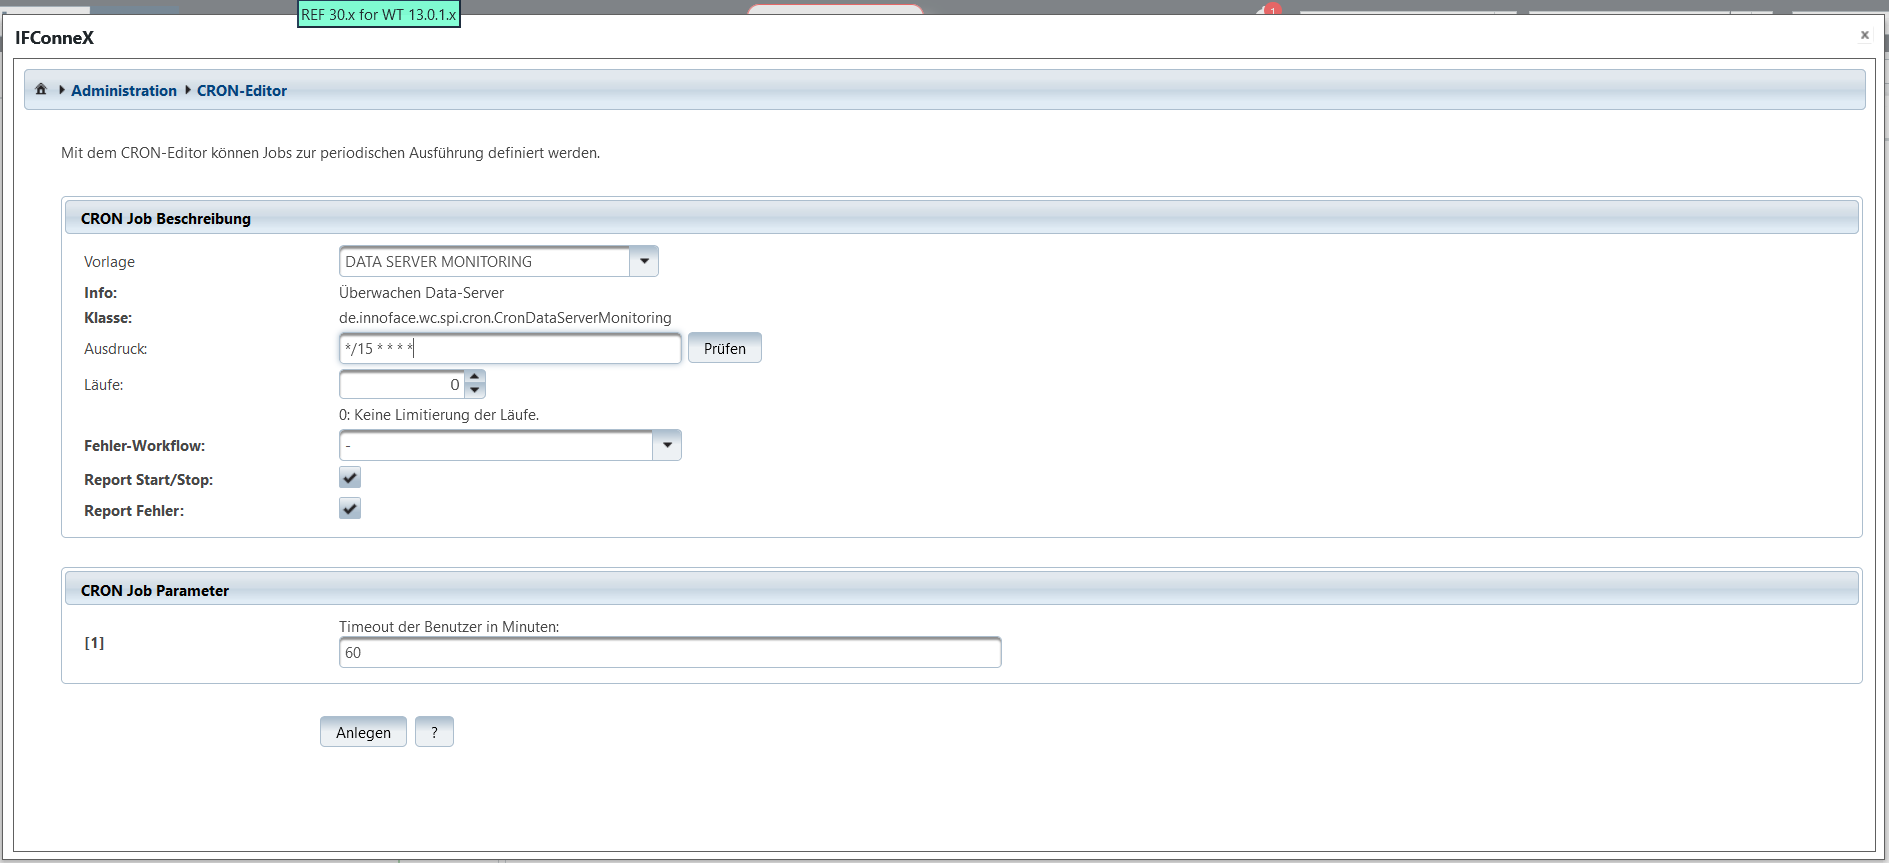Viewport: 1889px width, 863px height.
Task: Open the Administration breadcrumb link
Action: 123,91
